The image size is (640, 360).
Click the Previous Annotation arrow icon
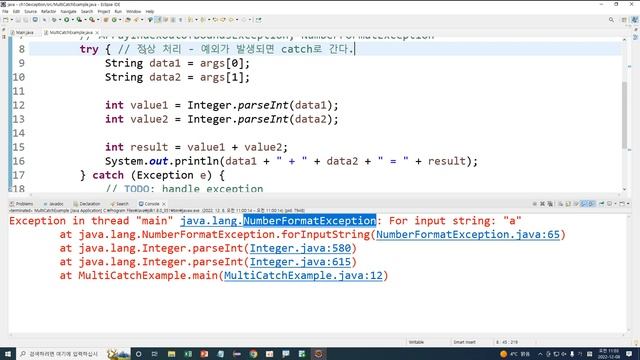pyautogui.click(x=203, y=20)
